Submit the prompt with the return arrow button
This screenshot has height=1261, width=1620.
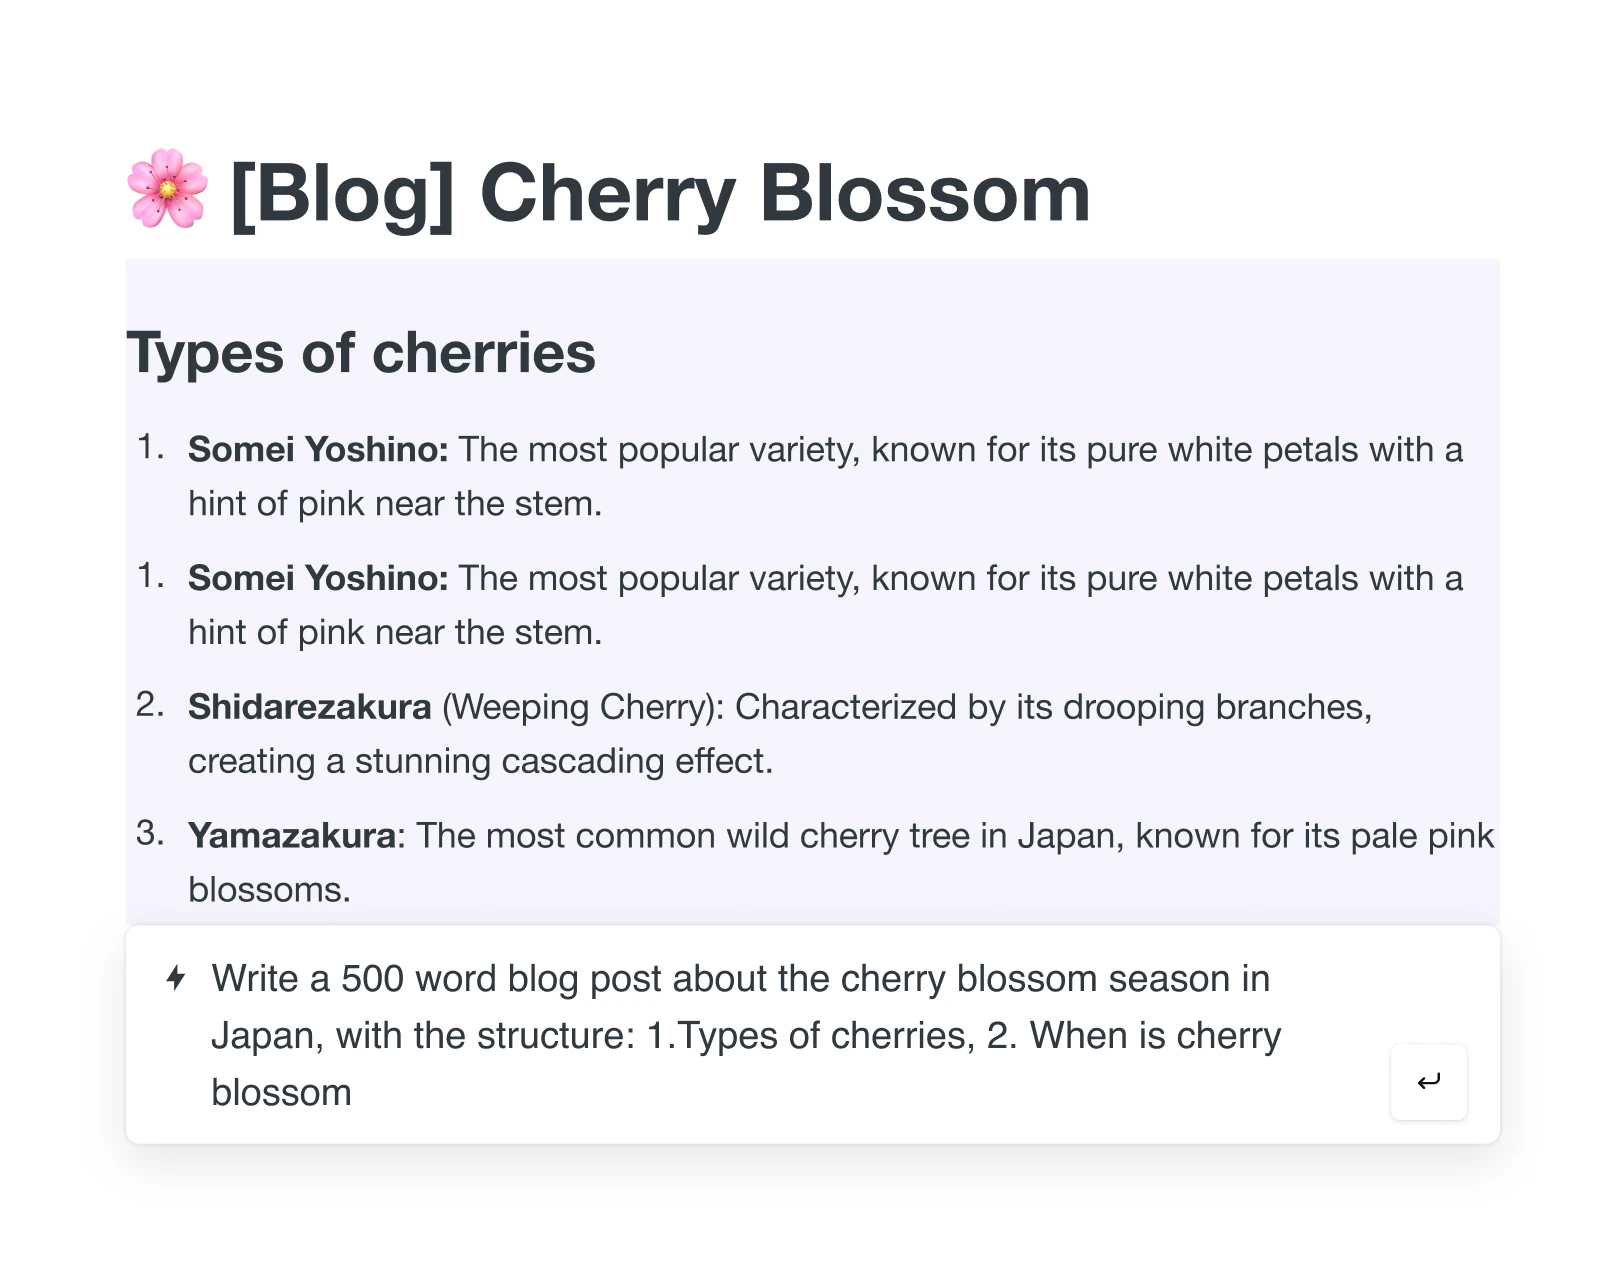pos(1428,1082)
